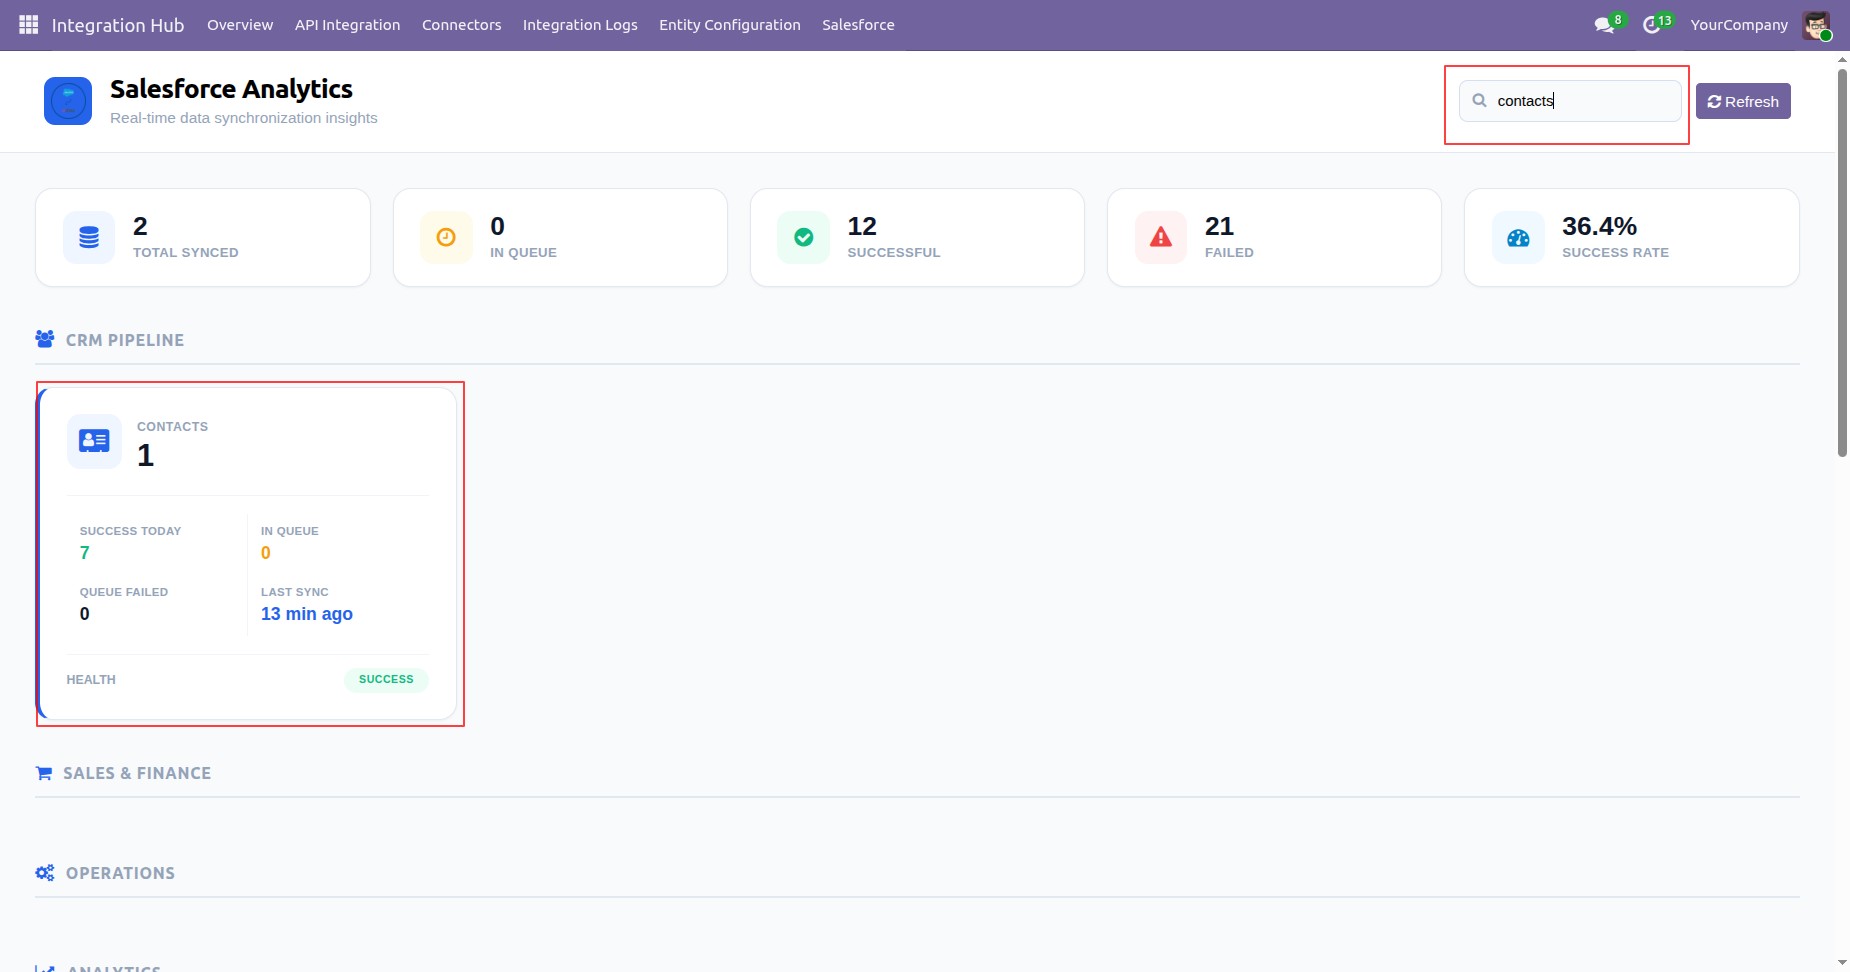This screenshot has width=1850, height=972.
Task: Click the Success Rate gauge icon
Action: (1518, 237)
